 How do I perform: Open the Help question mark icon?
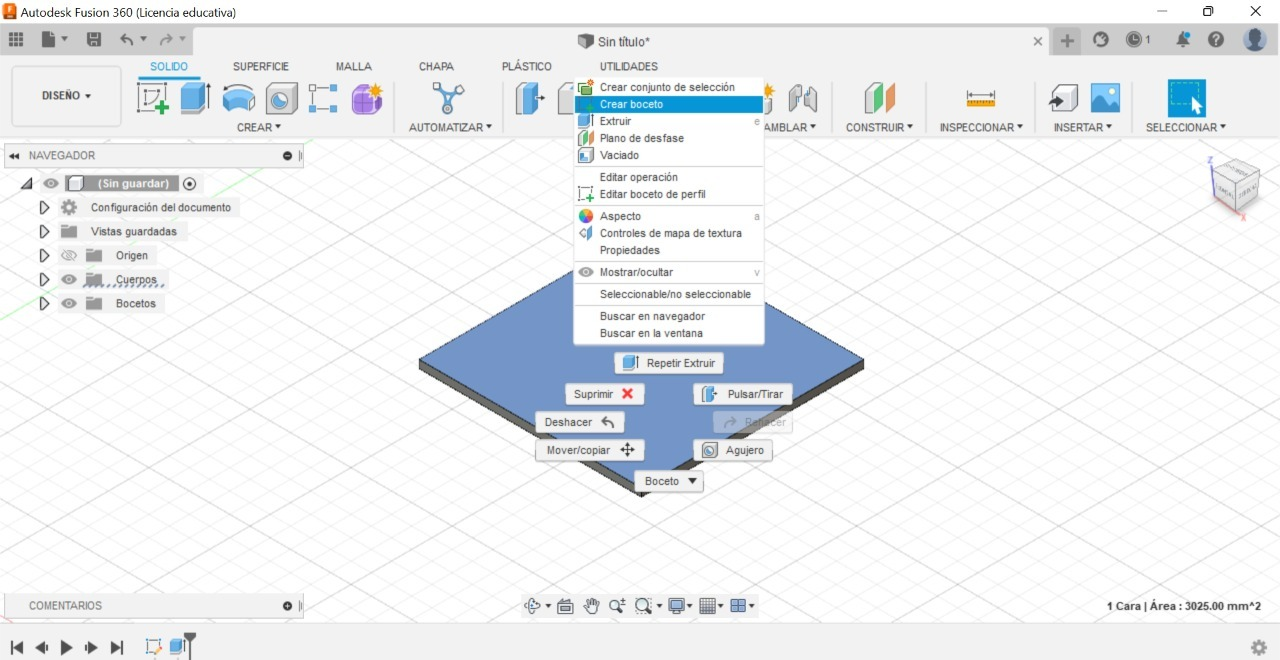[x=1216, y=40]
